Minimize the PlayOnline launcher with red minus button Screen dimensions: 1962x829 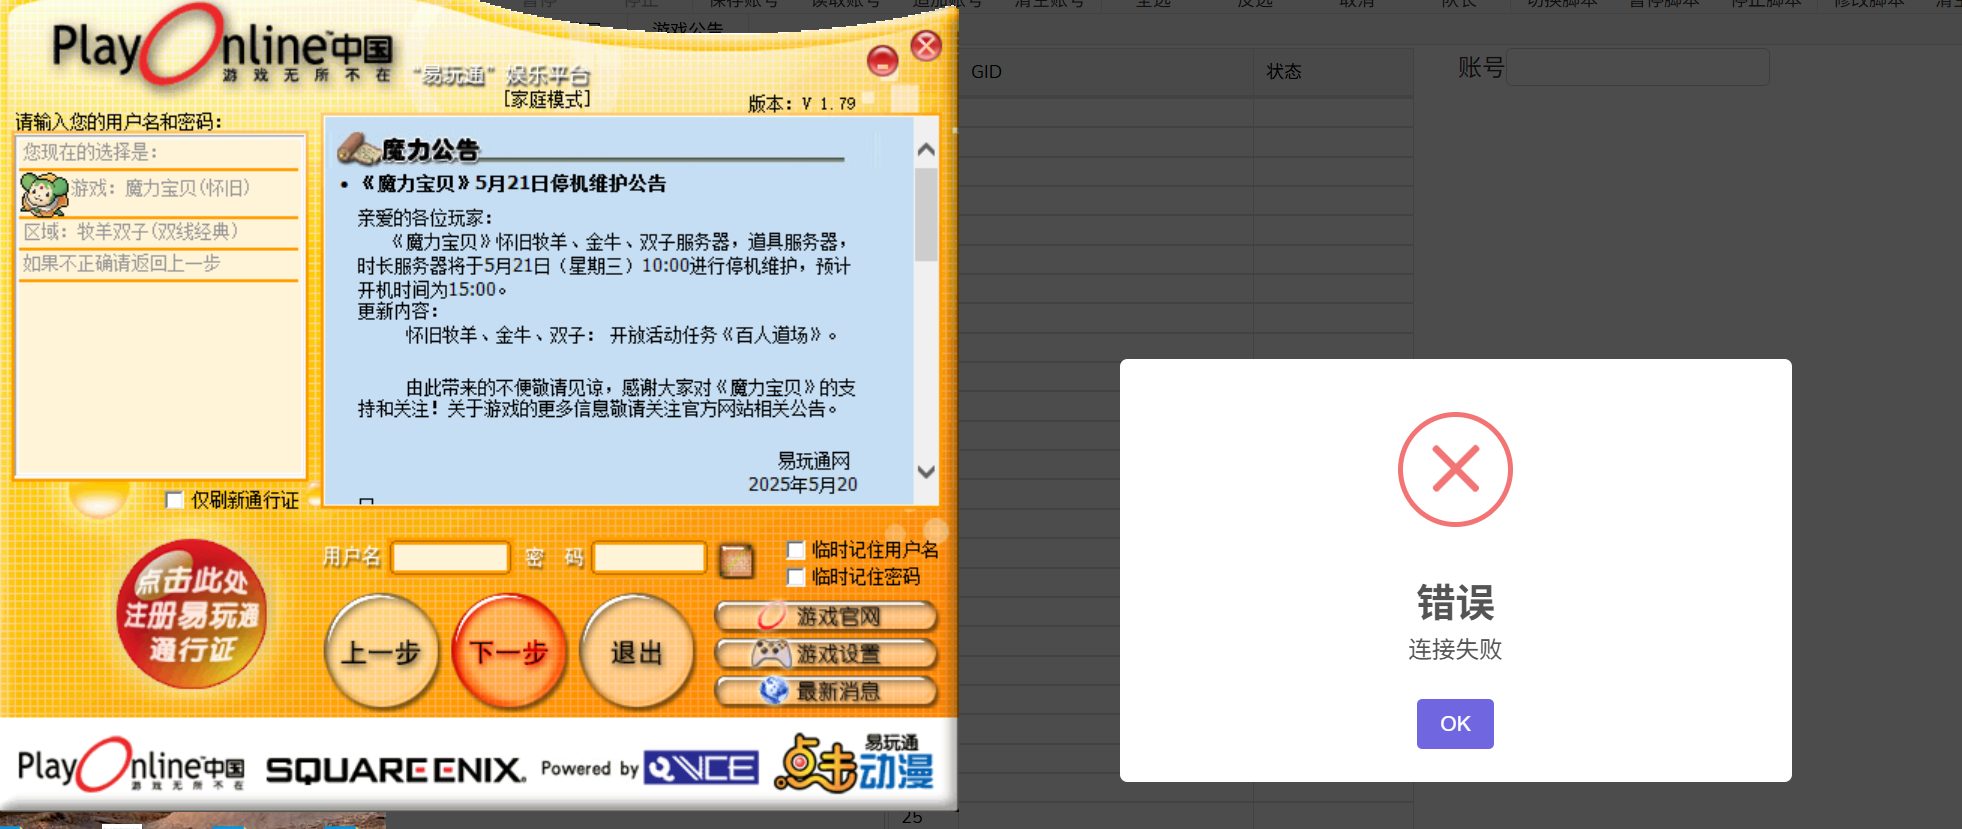click(882, 61)
